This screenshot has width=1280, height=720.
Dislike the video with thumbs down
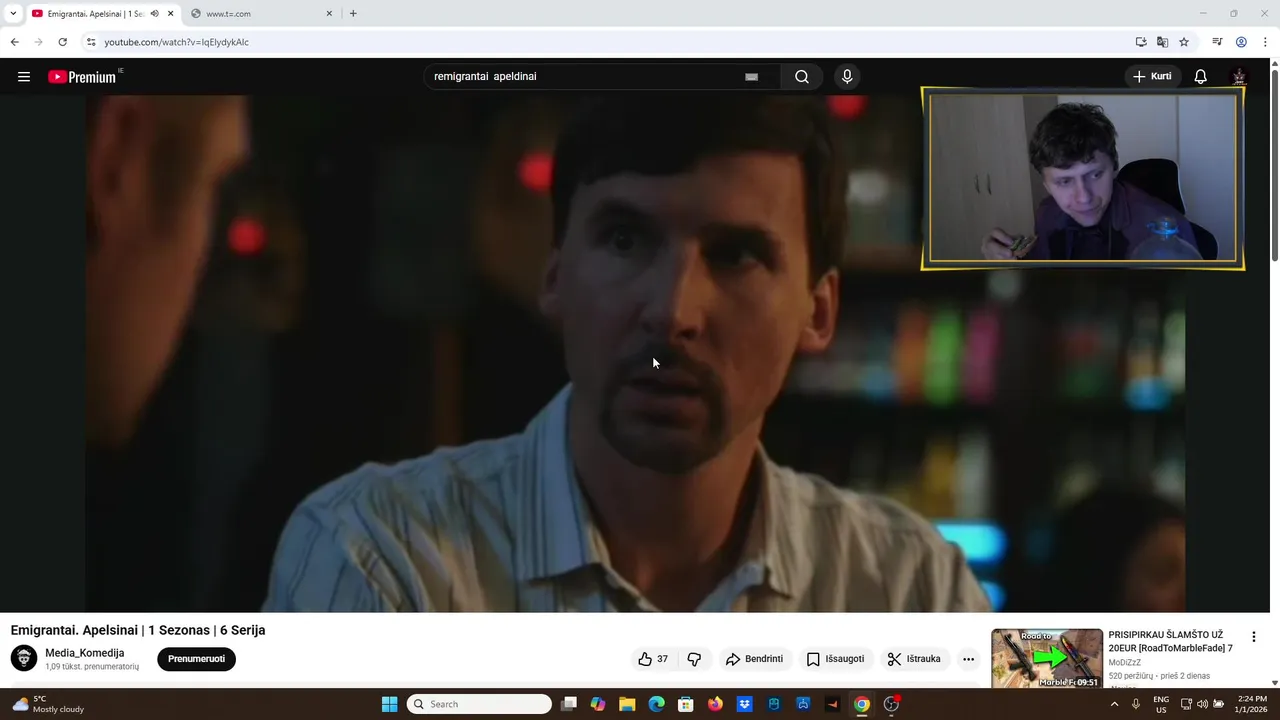pos(694,659)
